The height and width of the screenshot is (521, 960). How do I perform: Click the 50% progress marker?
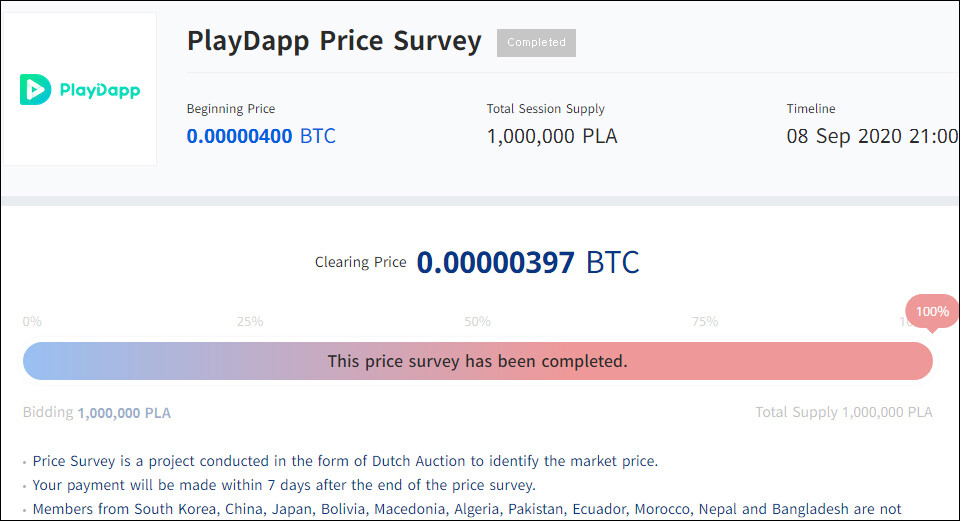(477, 322)
